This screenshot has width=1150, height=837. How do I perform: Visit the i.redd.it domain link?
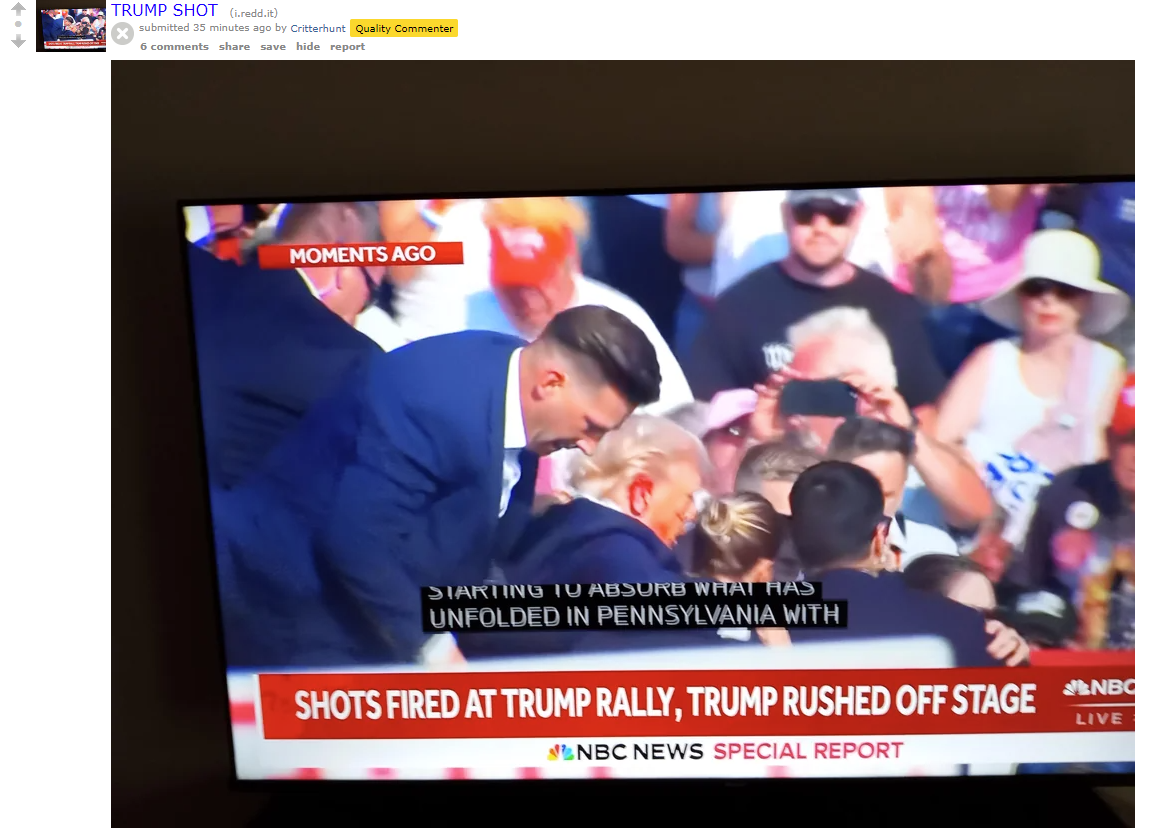(254, 13)
